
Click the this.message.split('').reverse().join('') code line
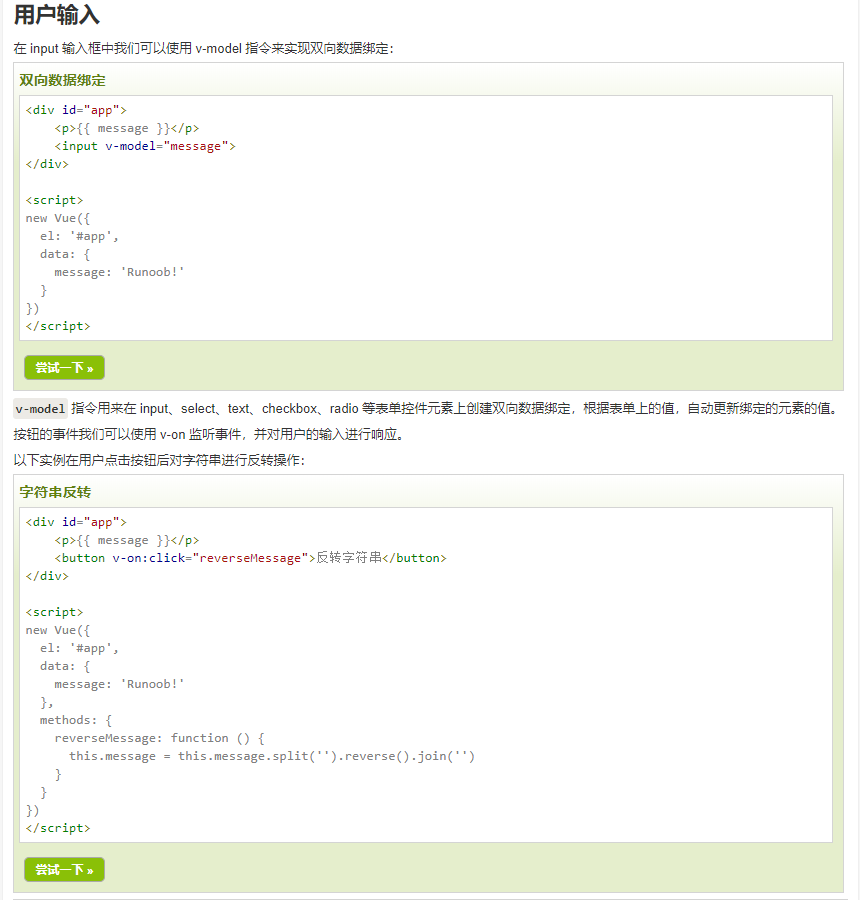tap(272, 756)
